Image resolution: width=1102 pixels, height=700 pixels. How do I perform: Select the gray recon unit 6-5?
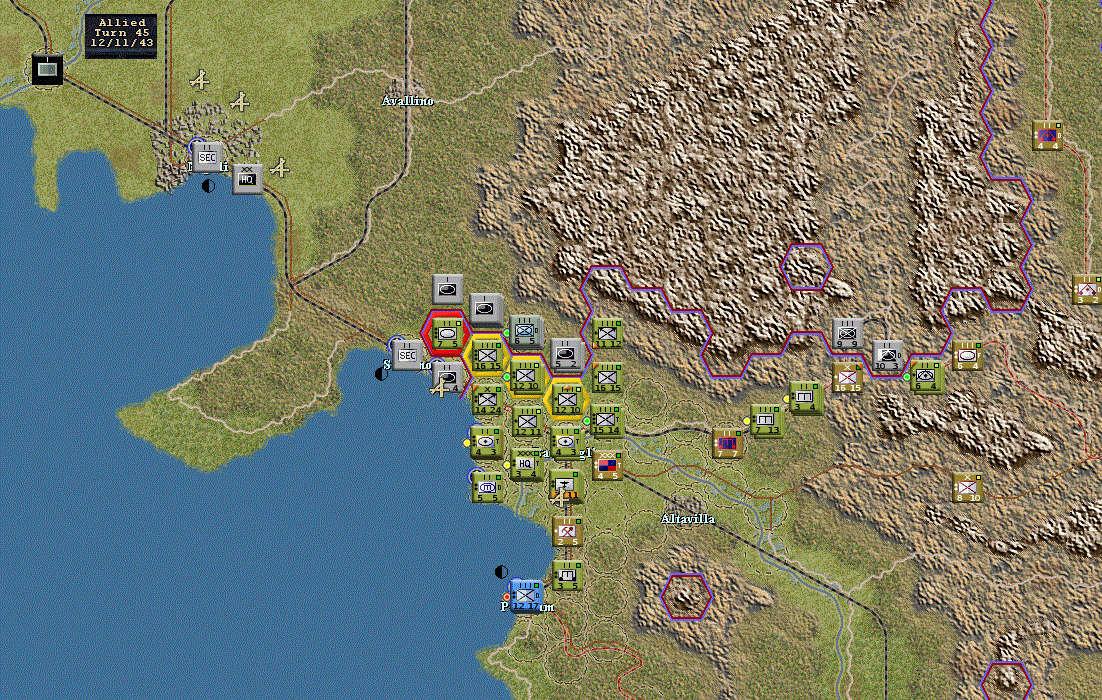(x=524, y=330)
